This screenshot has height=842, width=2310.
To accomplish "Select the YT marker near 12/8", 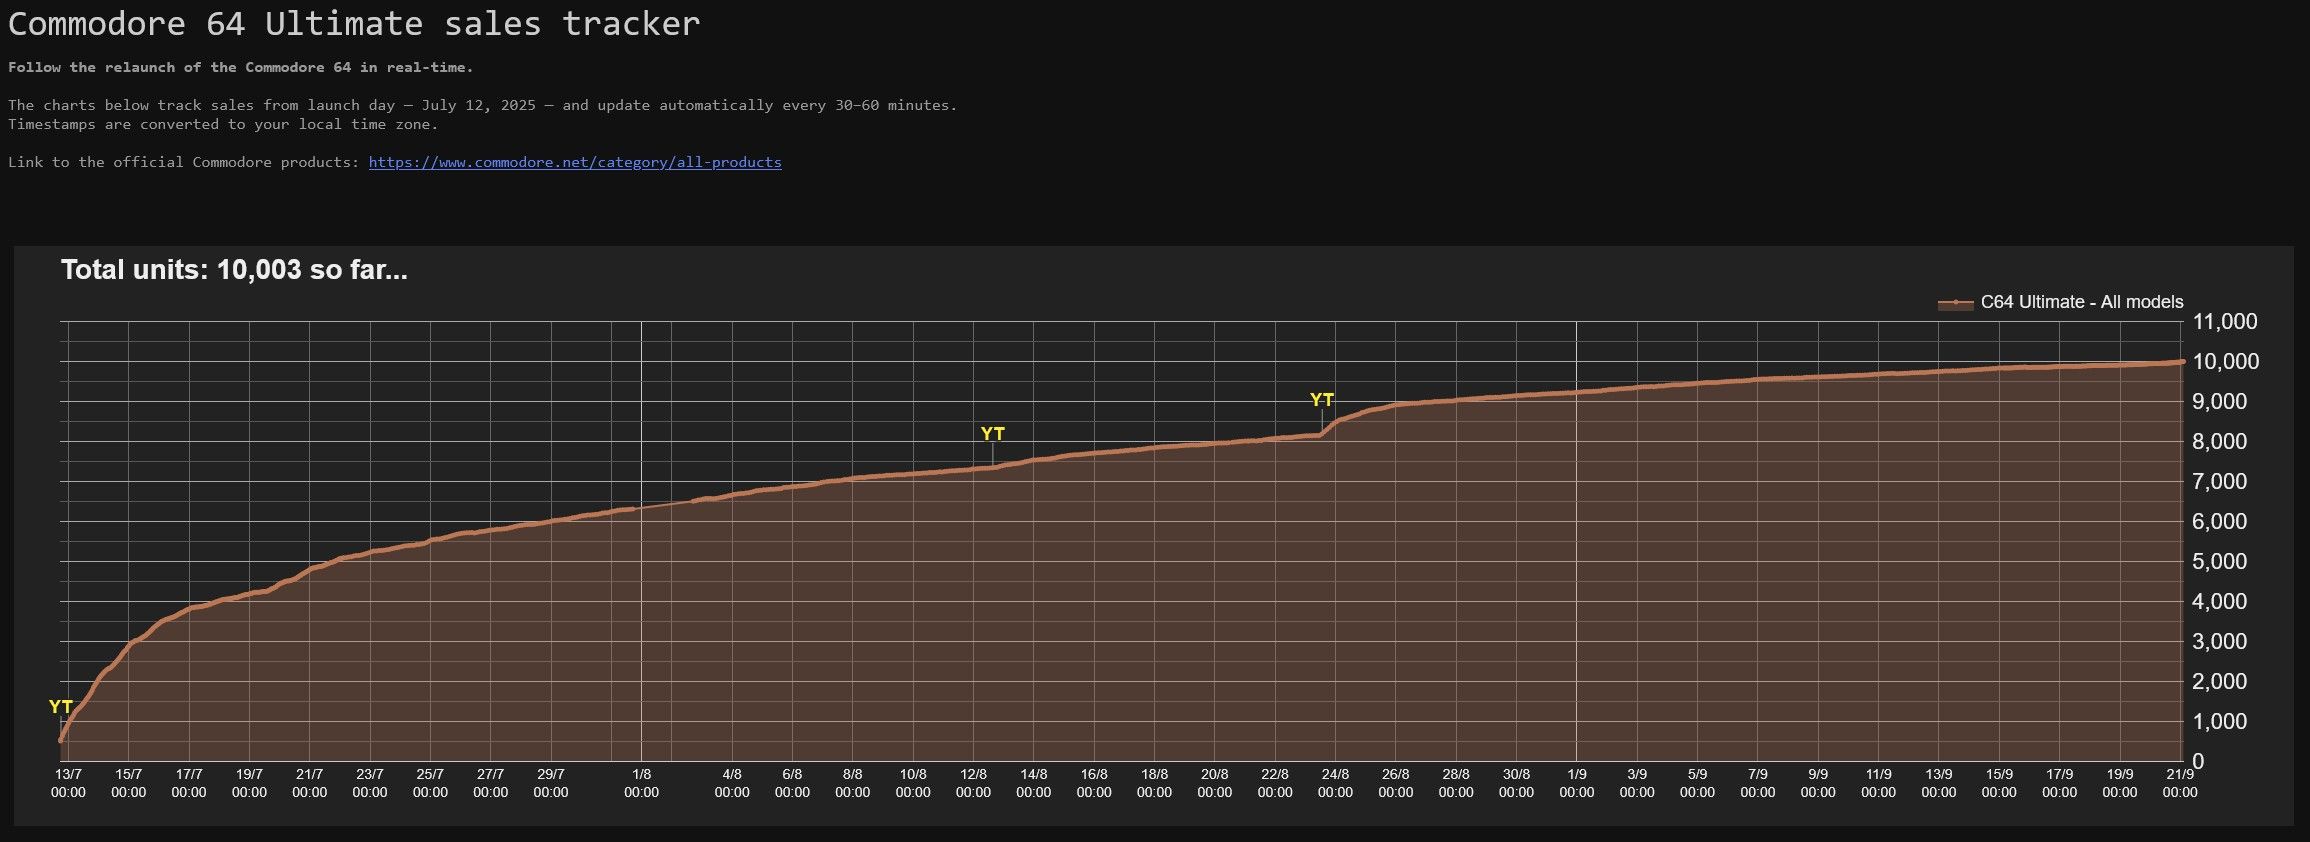I will (992, 434).
